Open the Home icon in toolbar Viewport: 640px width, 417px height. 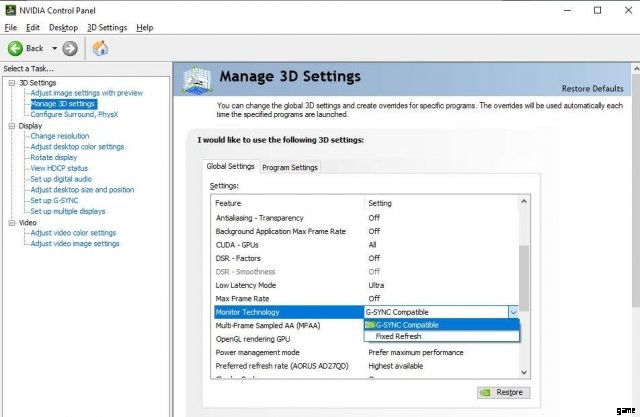[x=100, y=48]
